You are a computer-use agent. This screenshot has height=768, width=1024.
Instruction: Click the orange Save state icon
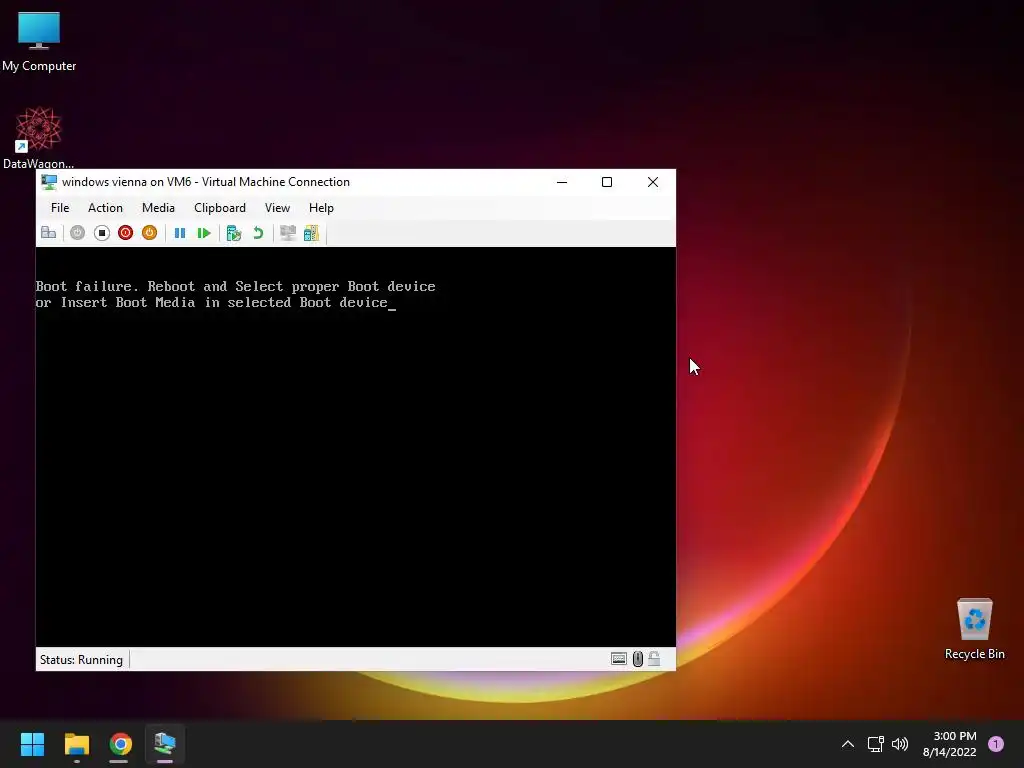pyautogui.click(x=150, y=232)
